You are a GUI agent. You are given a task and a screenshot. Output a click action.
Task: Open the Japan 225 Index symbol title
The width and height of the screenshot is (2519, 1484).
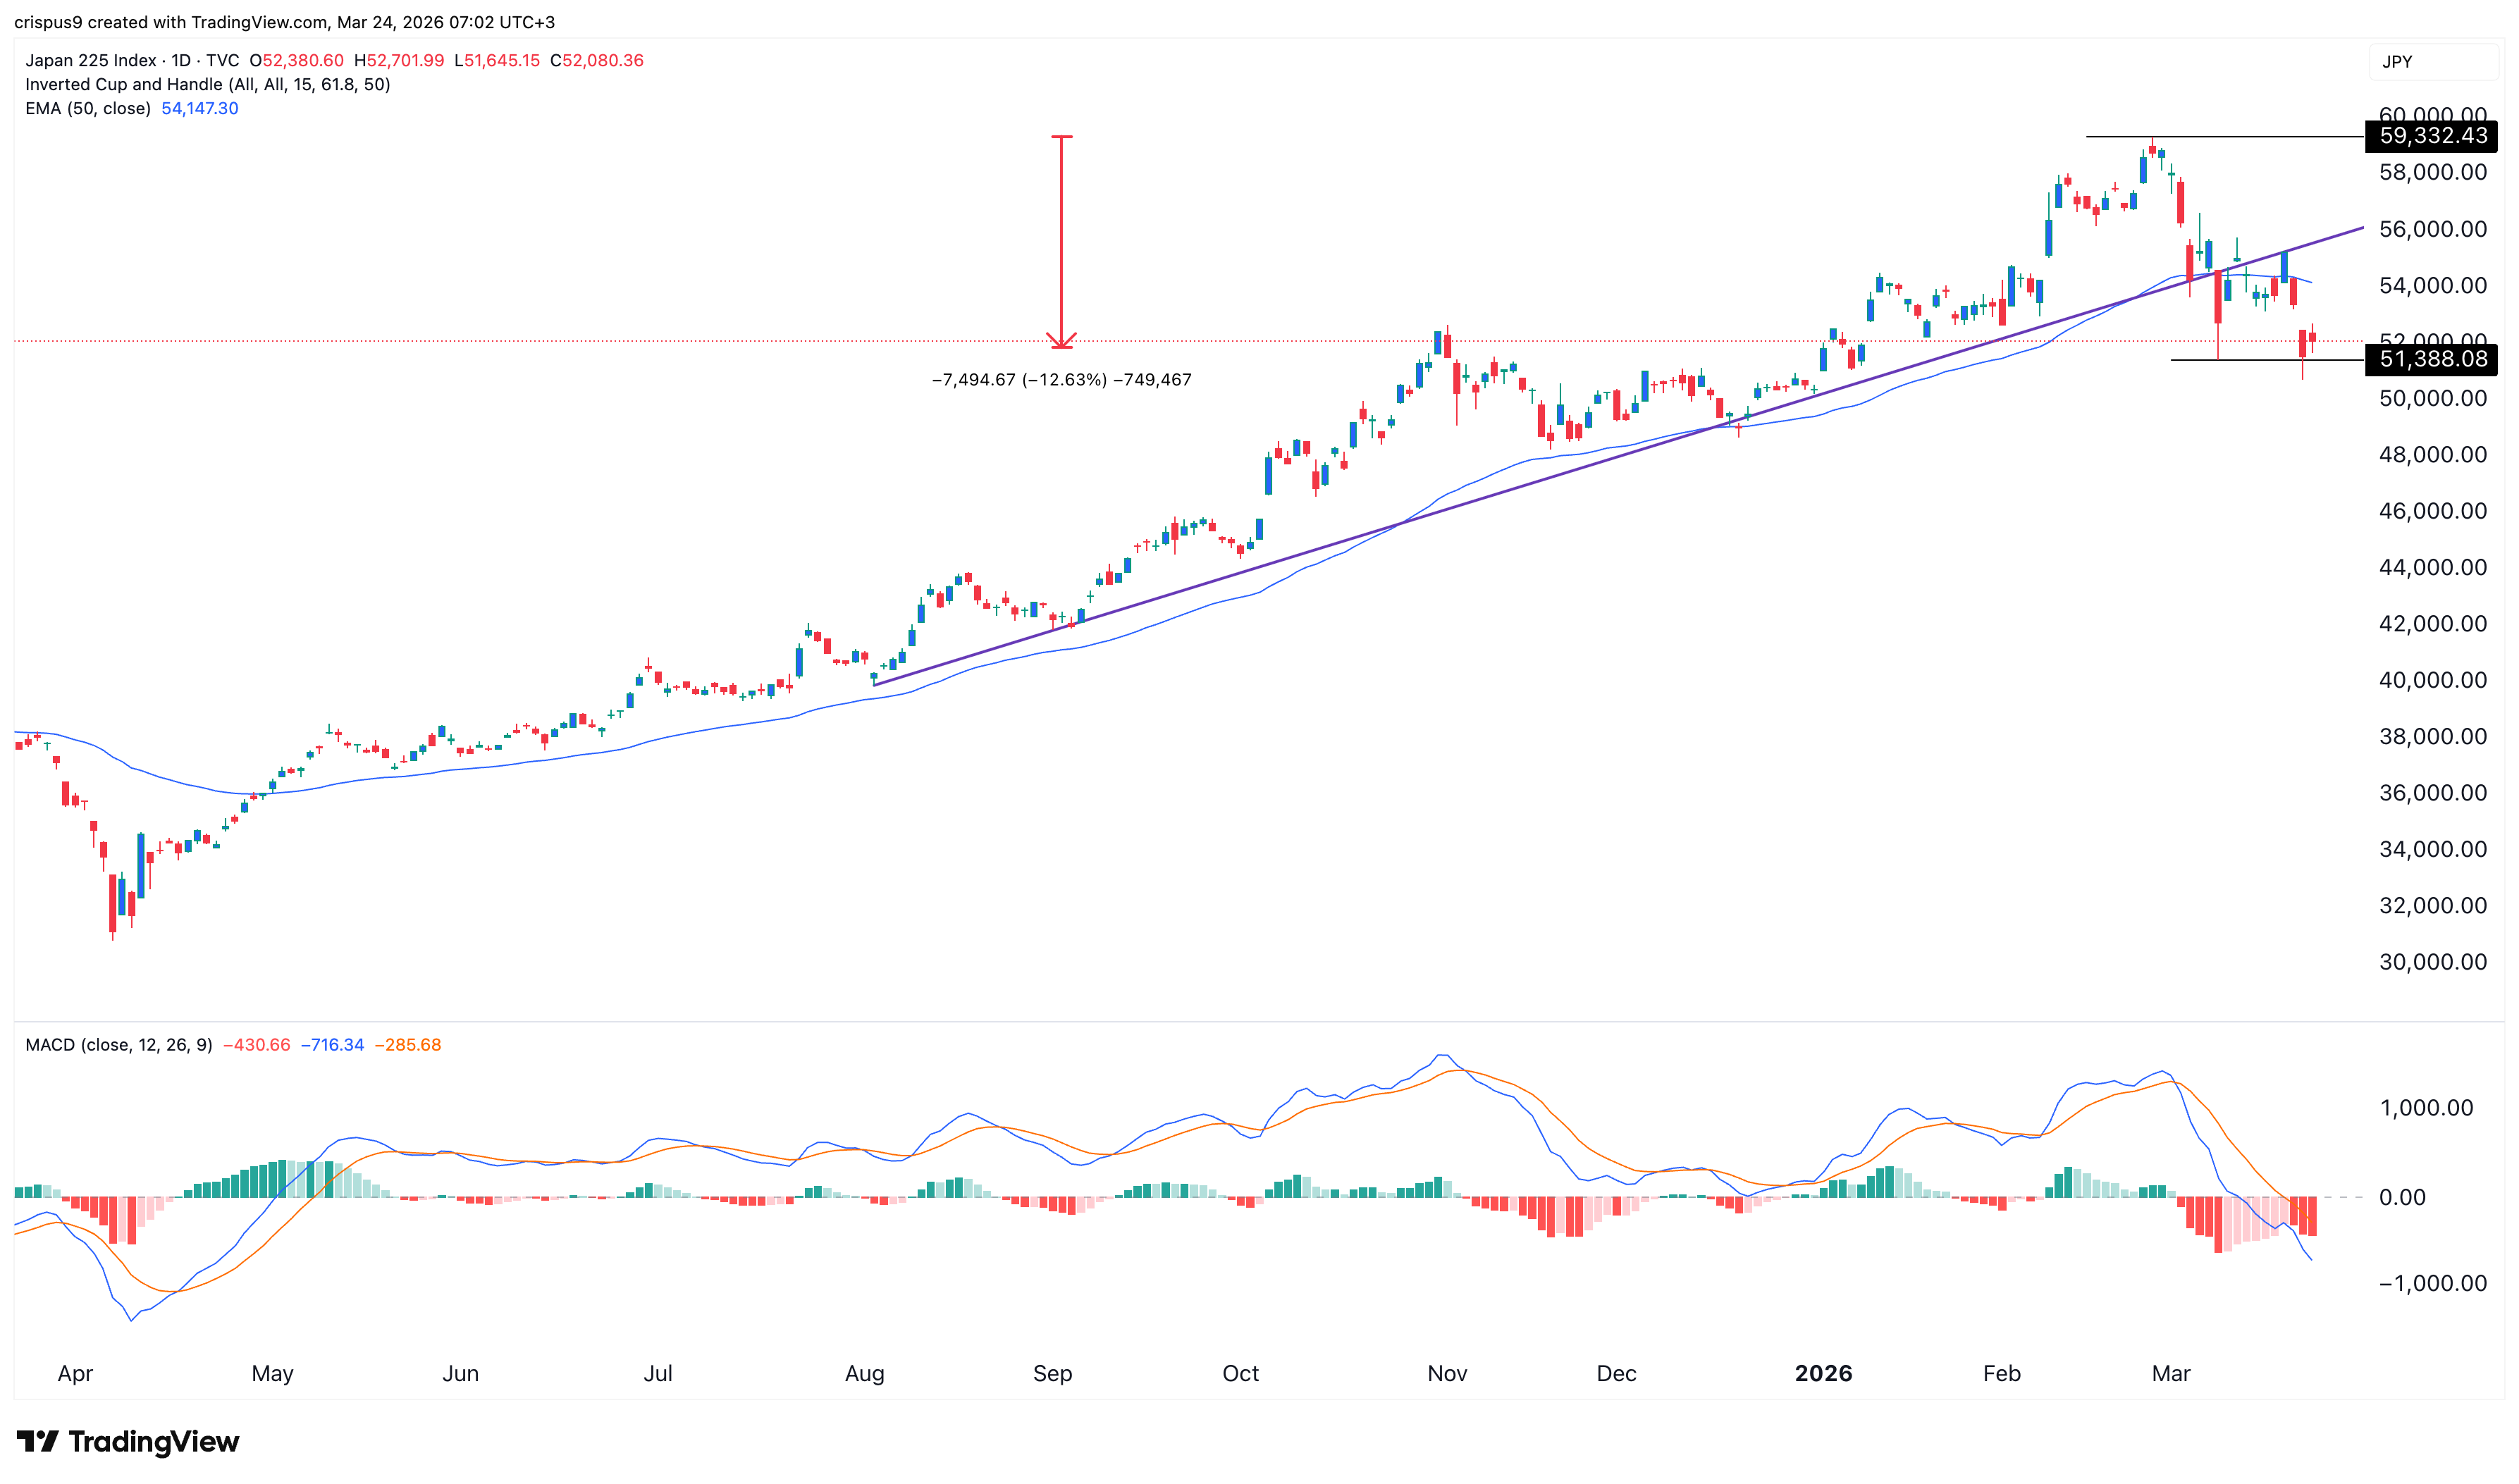90,60
